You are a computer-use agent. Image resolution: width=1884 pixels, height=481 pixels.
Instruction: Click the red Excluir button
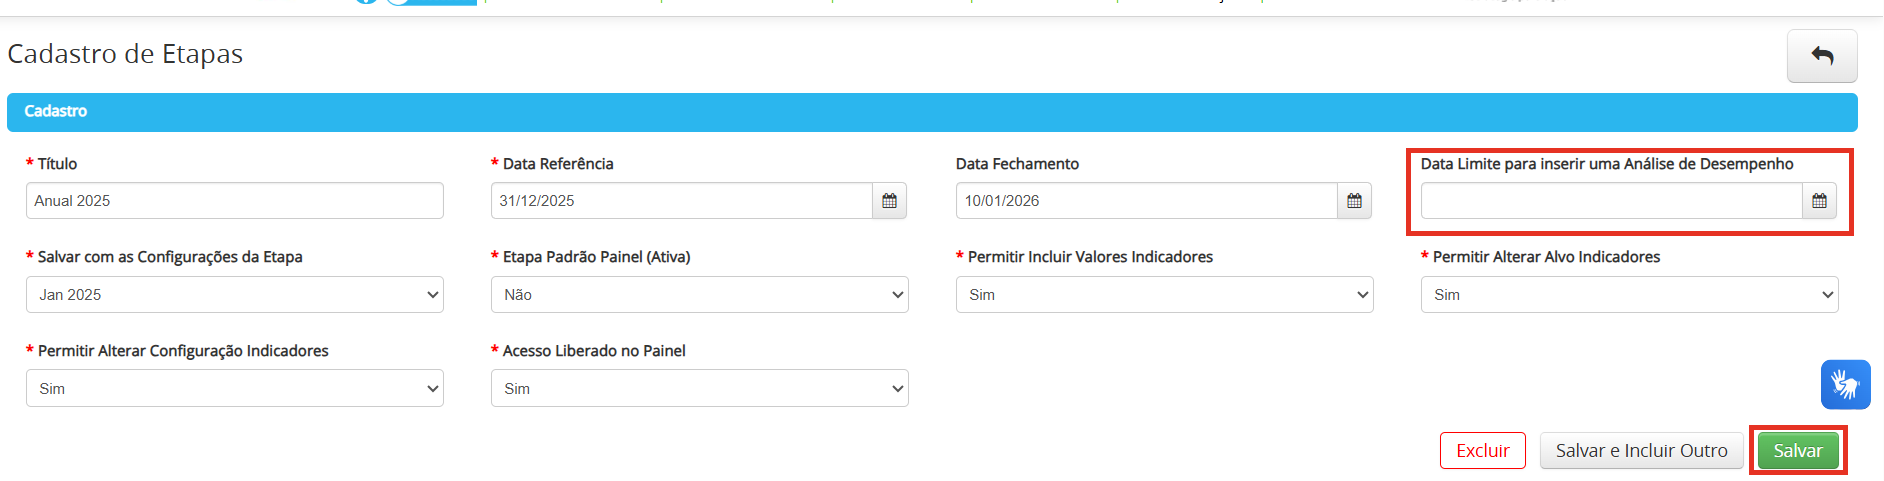pyautogui.click(x=1483, y=451)
